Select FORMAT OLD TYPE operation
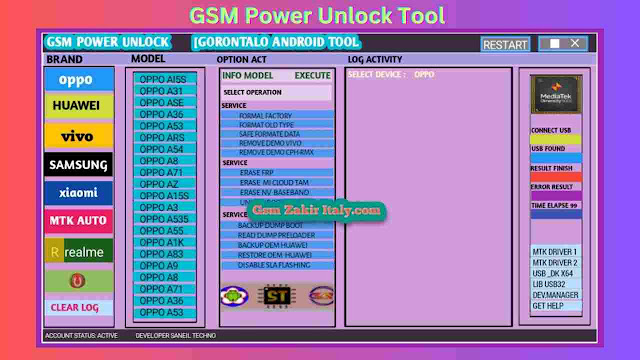Viewport: 640px width, 360px height. pos(277,125)
